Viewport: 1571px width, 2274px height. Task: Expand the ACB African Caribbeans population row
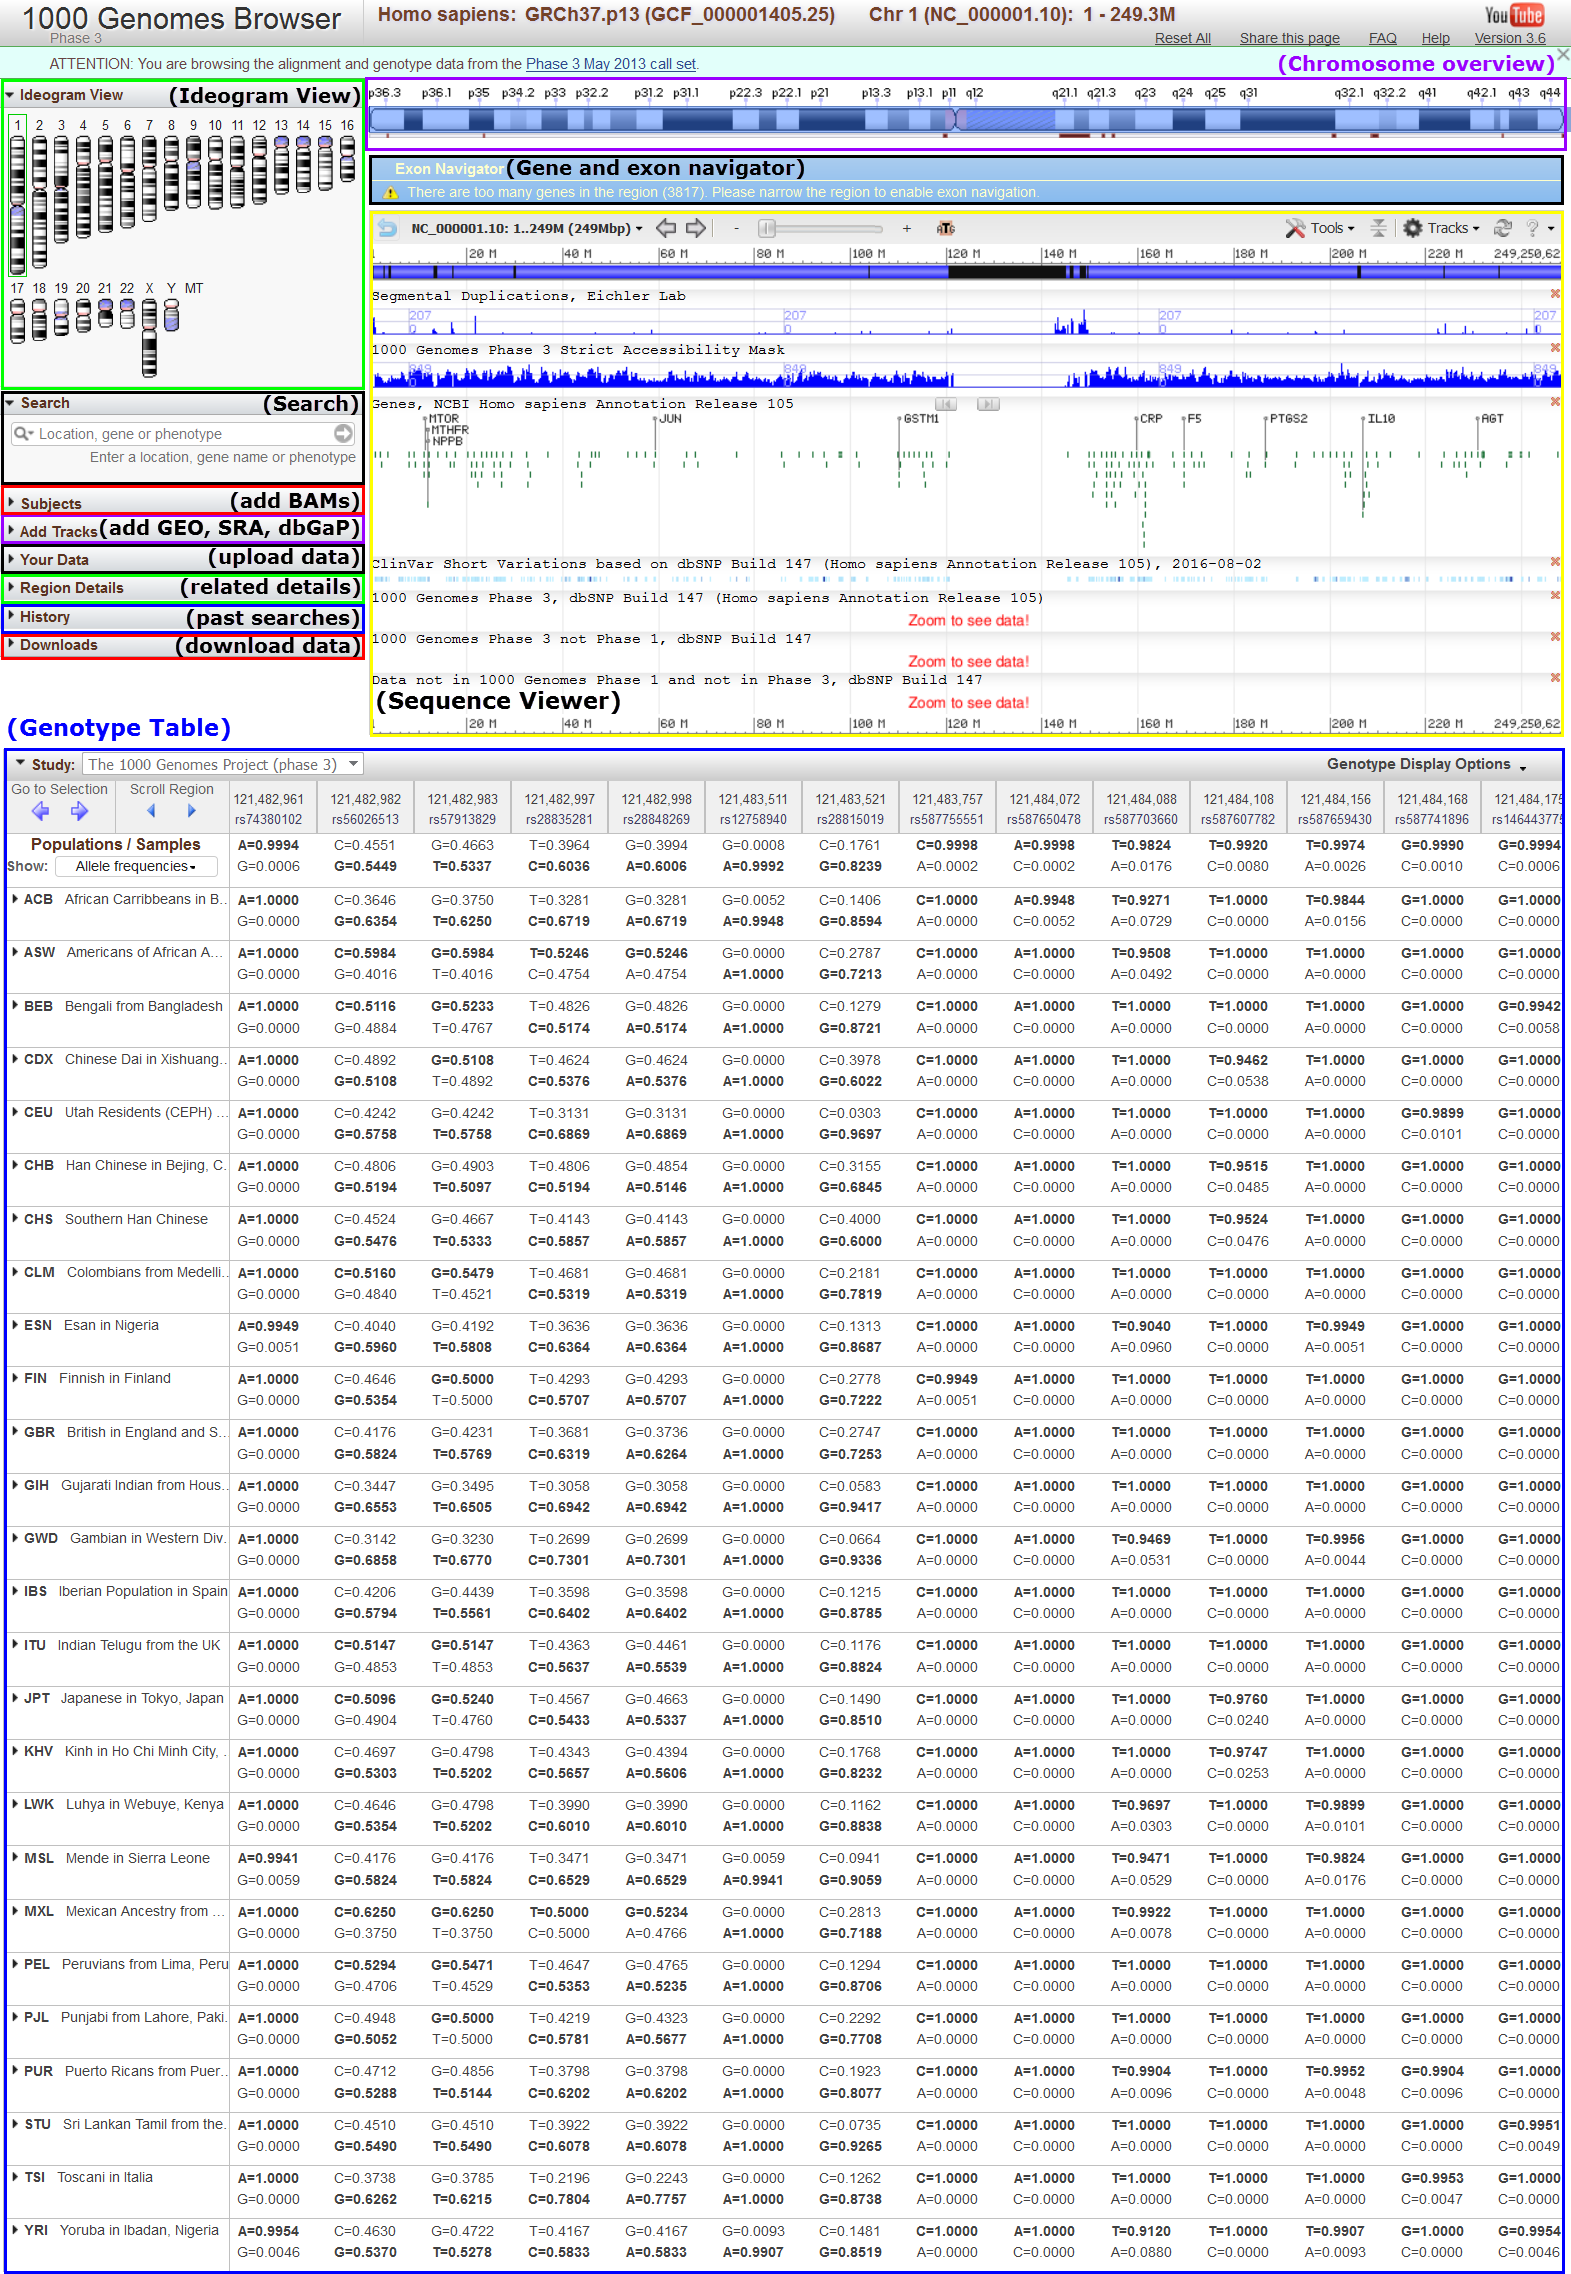15,899
